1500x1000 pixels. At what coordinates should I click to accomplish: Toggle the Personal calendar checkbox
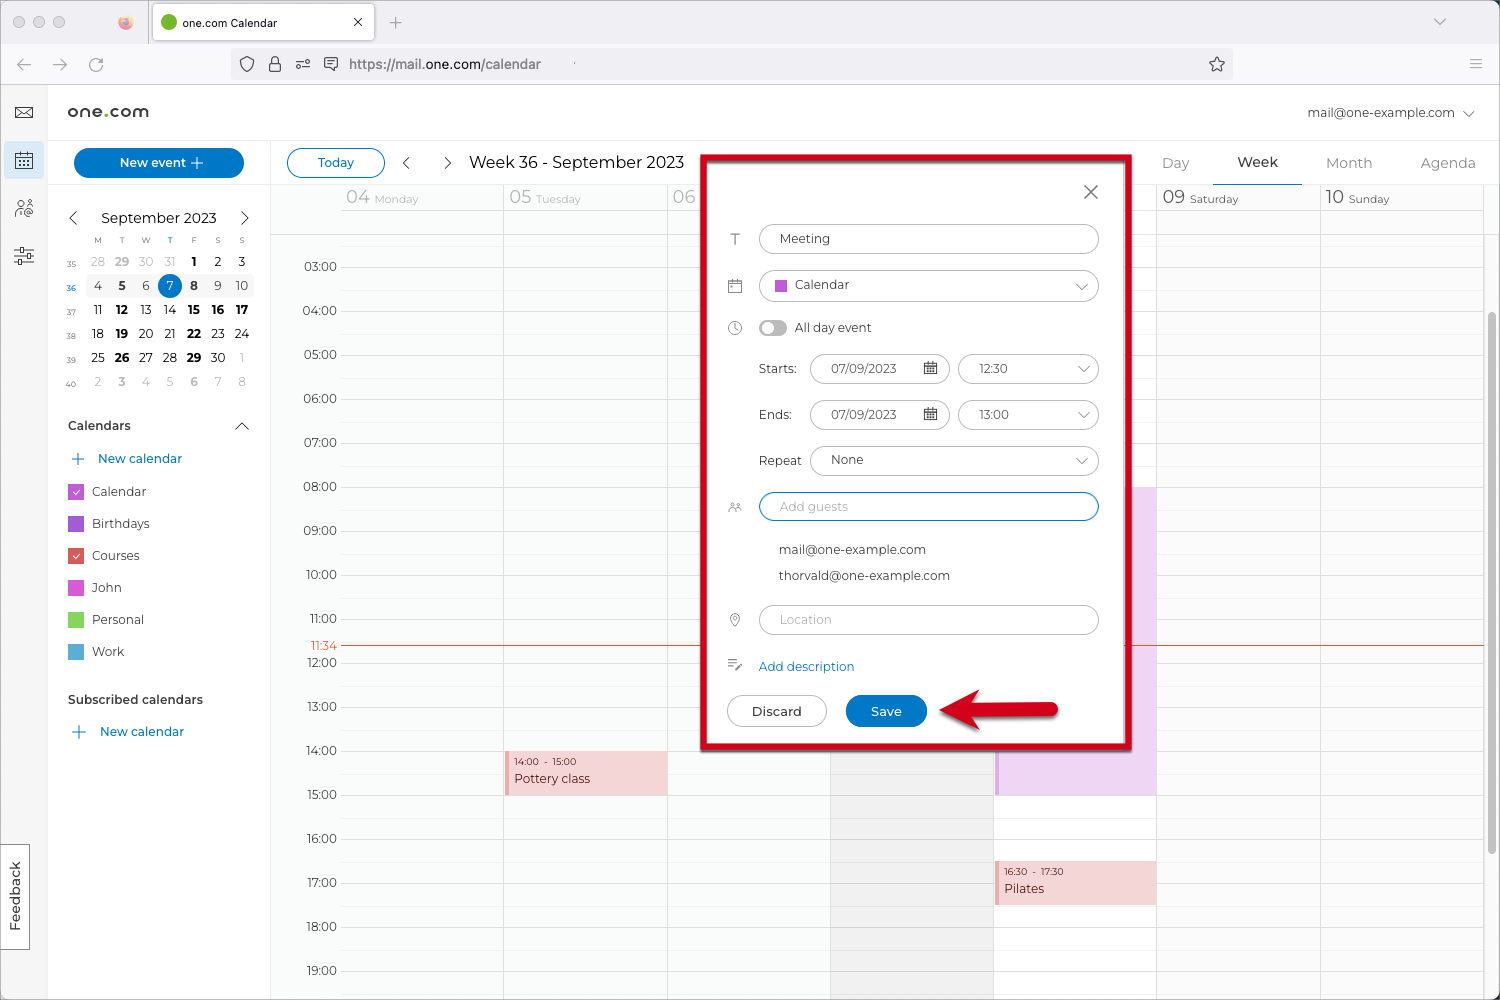76,620
